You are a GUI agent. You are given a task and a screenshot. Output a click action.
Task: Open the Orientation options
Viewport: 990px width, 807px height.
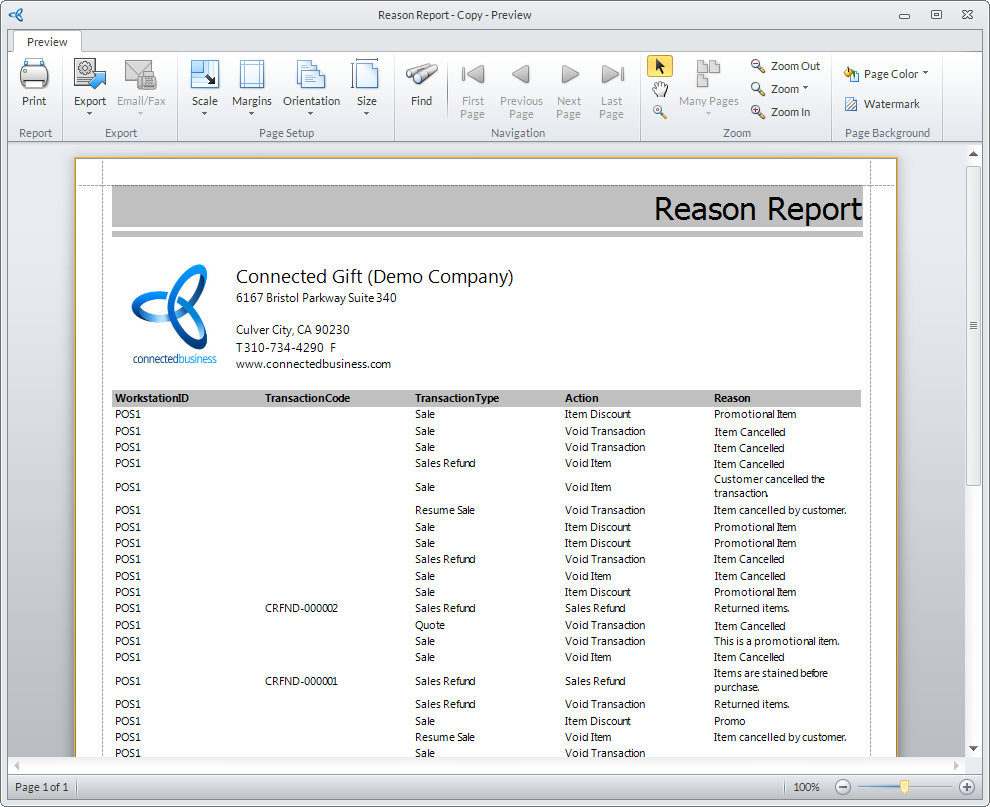coord(311,76)
